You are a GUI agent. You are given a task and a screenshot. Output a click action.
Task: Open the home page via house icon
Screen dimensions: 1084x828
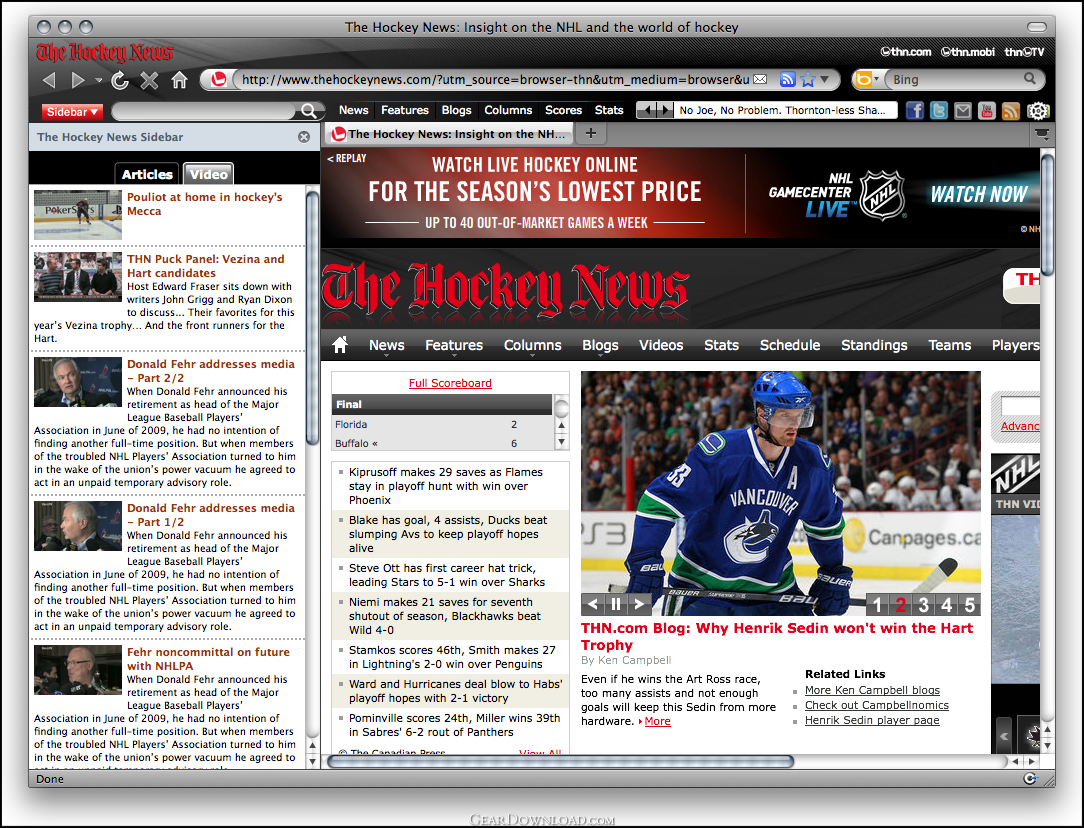coord(179,80)
